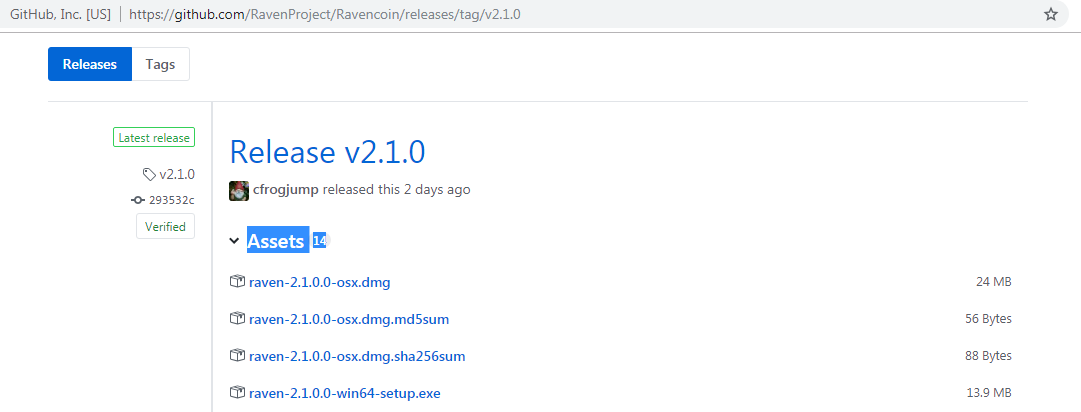Open the Release v2.1.0 title link
1081x412 pixels.
click(x=327, y=152)
